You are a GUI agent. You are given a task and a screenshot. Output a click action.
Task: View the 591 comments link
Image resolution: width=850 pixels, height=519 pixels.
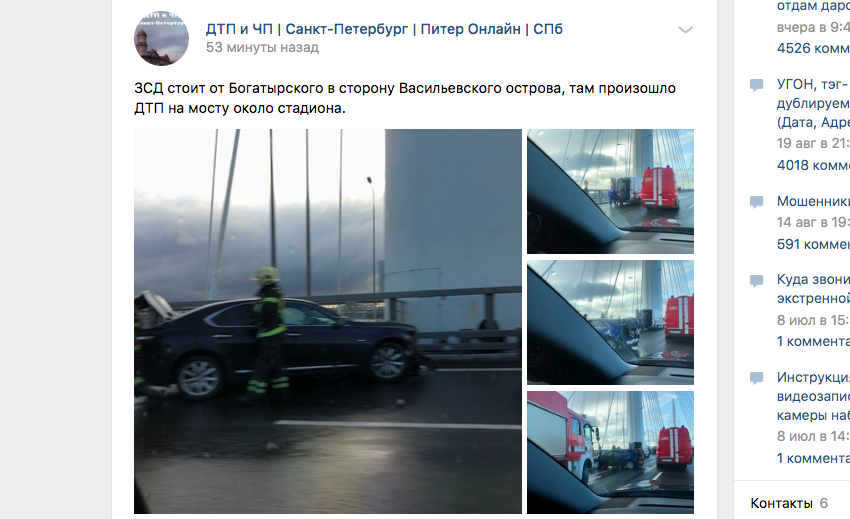pos(813,244)
